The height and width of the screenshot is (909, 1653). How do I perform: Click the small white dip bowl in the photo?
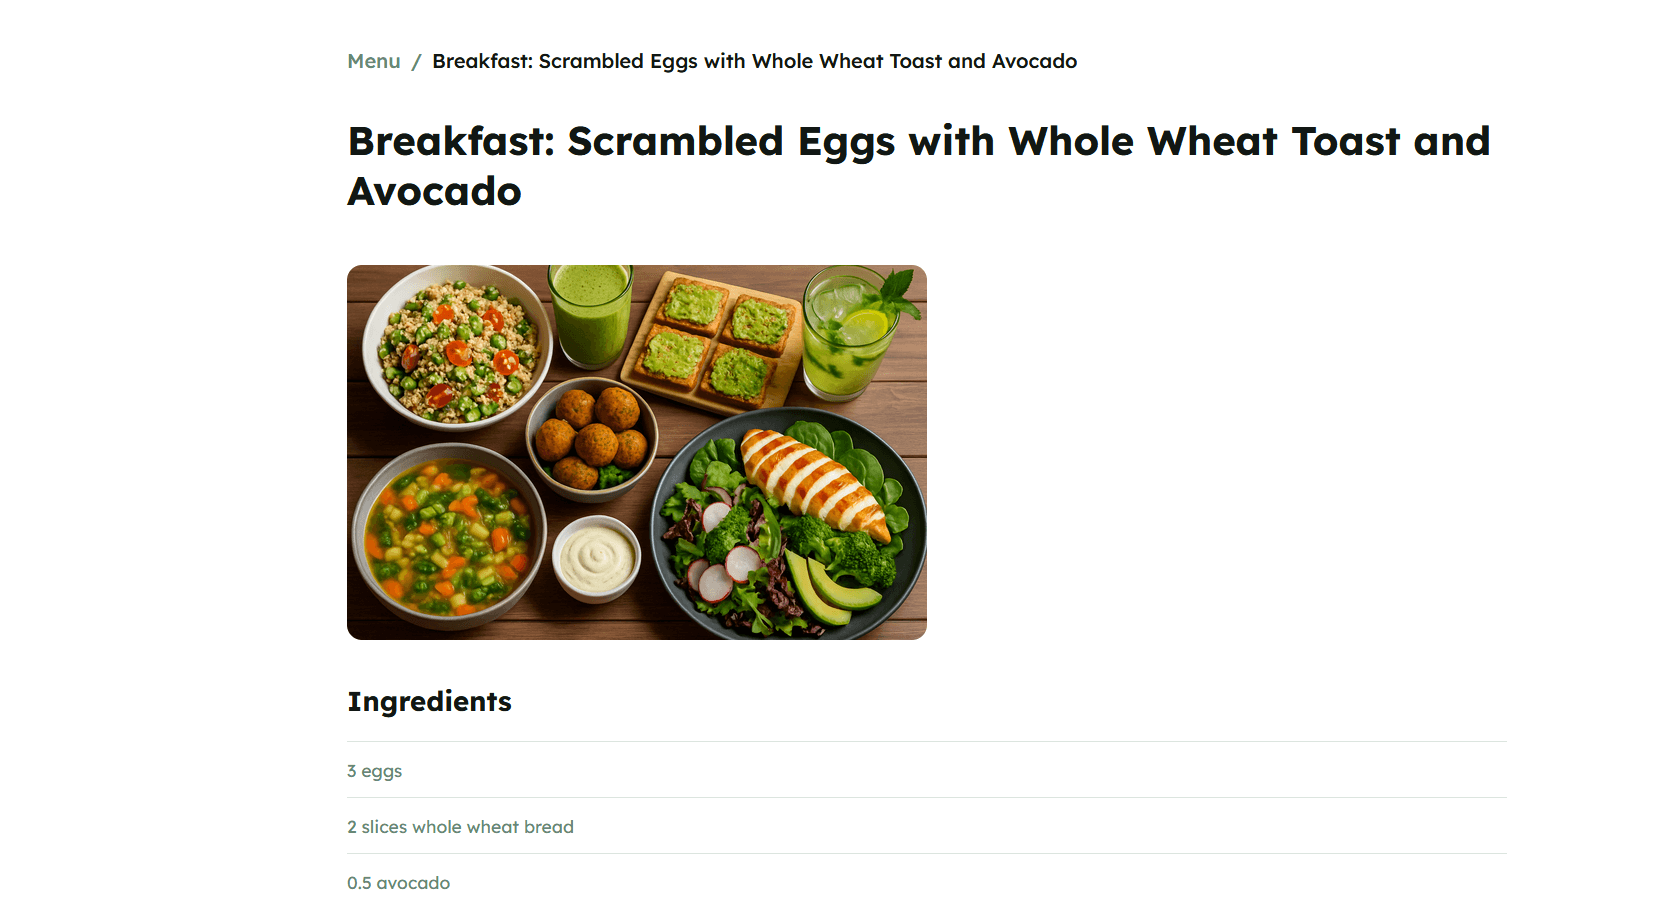tap(596, 558)
